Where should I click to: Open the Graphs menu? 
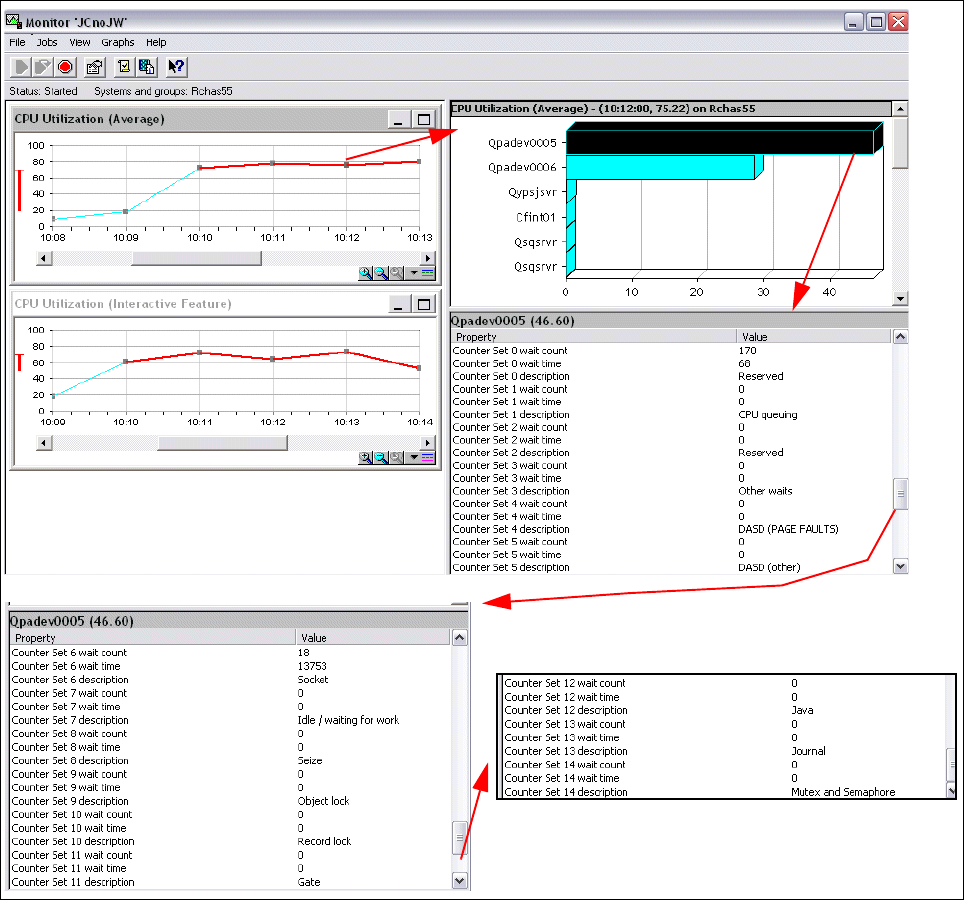coord(117,42)
